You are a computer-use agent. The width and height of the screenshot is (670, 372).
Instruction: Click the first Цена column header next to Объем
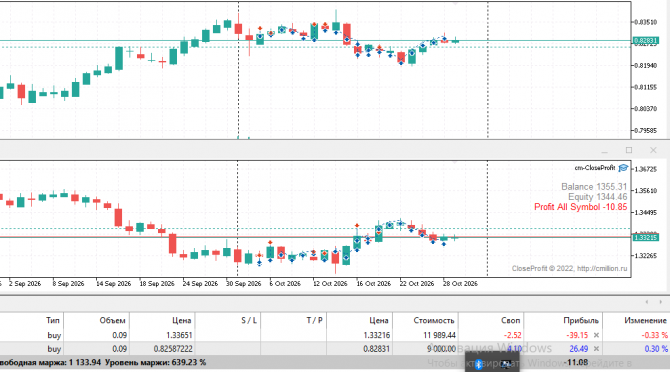click(x=182, y=320)
